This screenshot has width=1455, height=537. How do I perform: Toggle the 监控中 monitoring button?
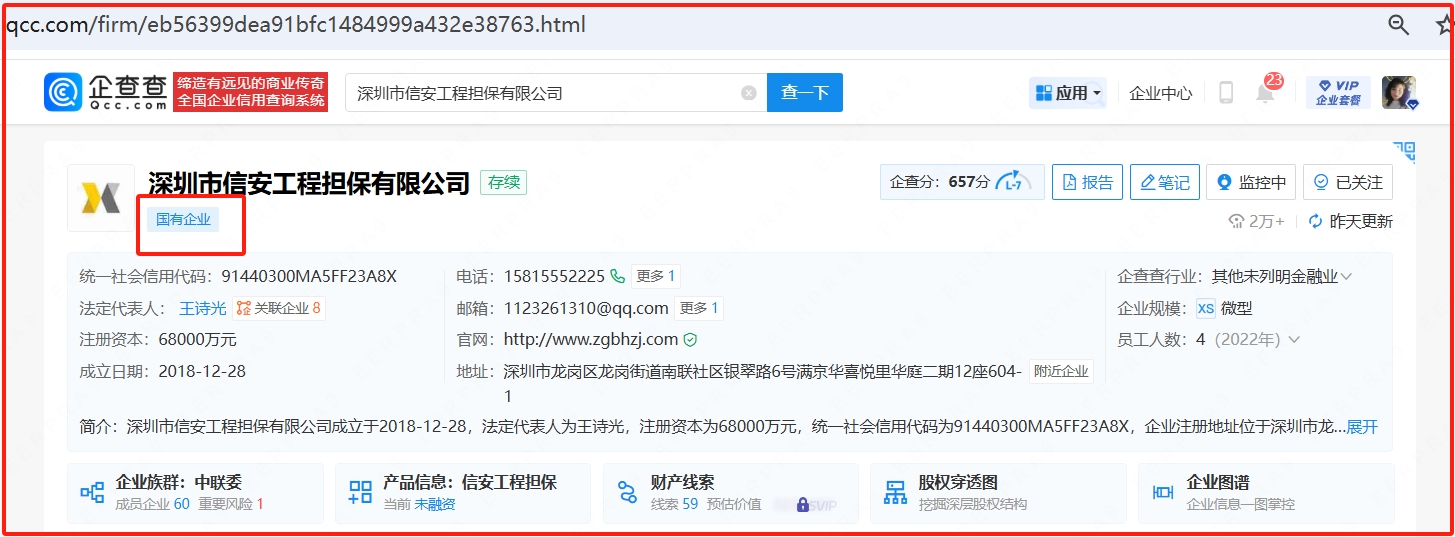coord(1251,182)
